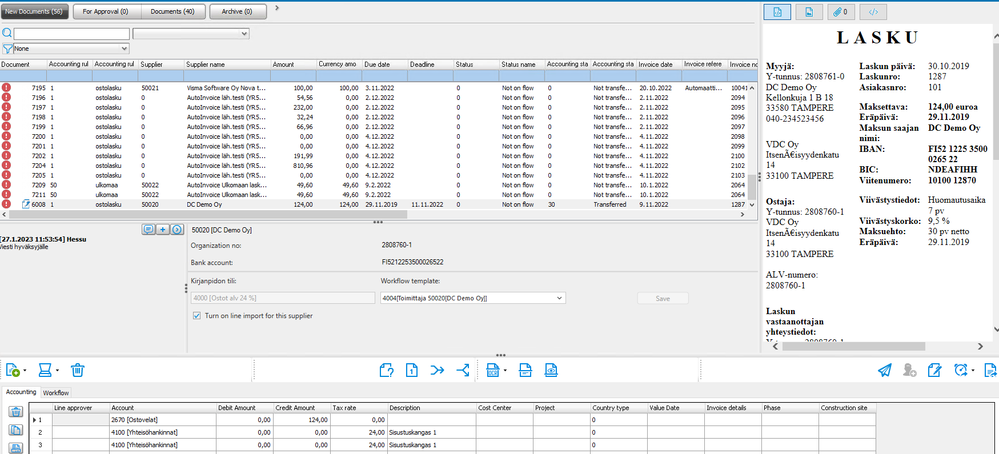Screen dimensions: 999x454
Task: Expand the save template icon dropdown arrow
Action: [505, 371]
